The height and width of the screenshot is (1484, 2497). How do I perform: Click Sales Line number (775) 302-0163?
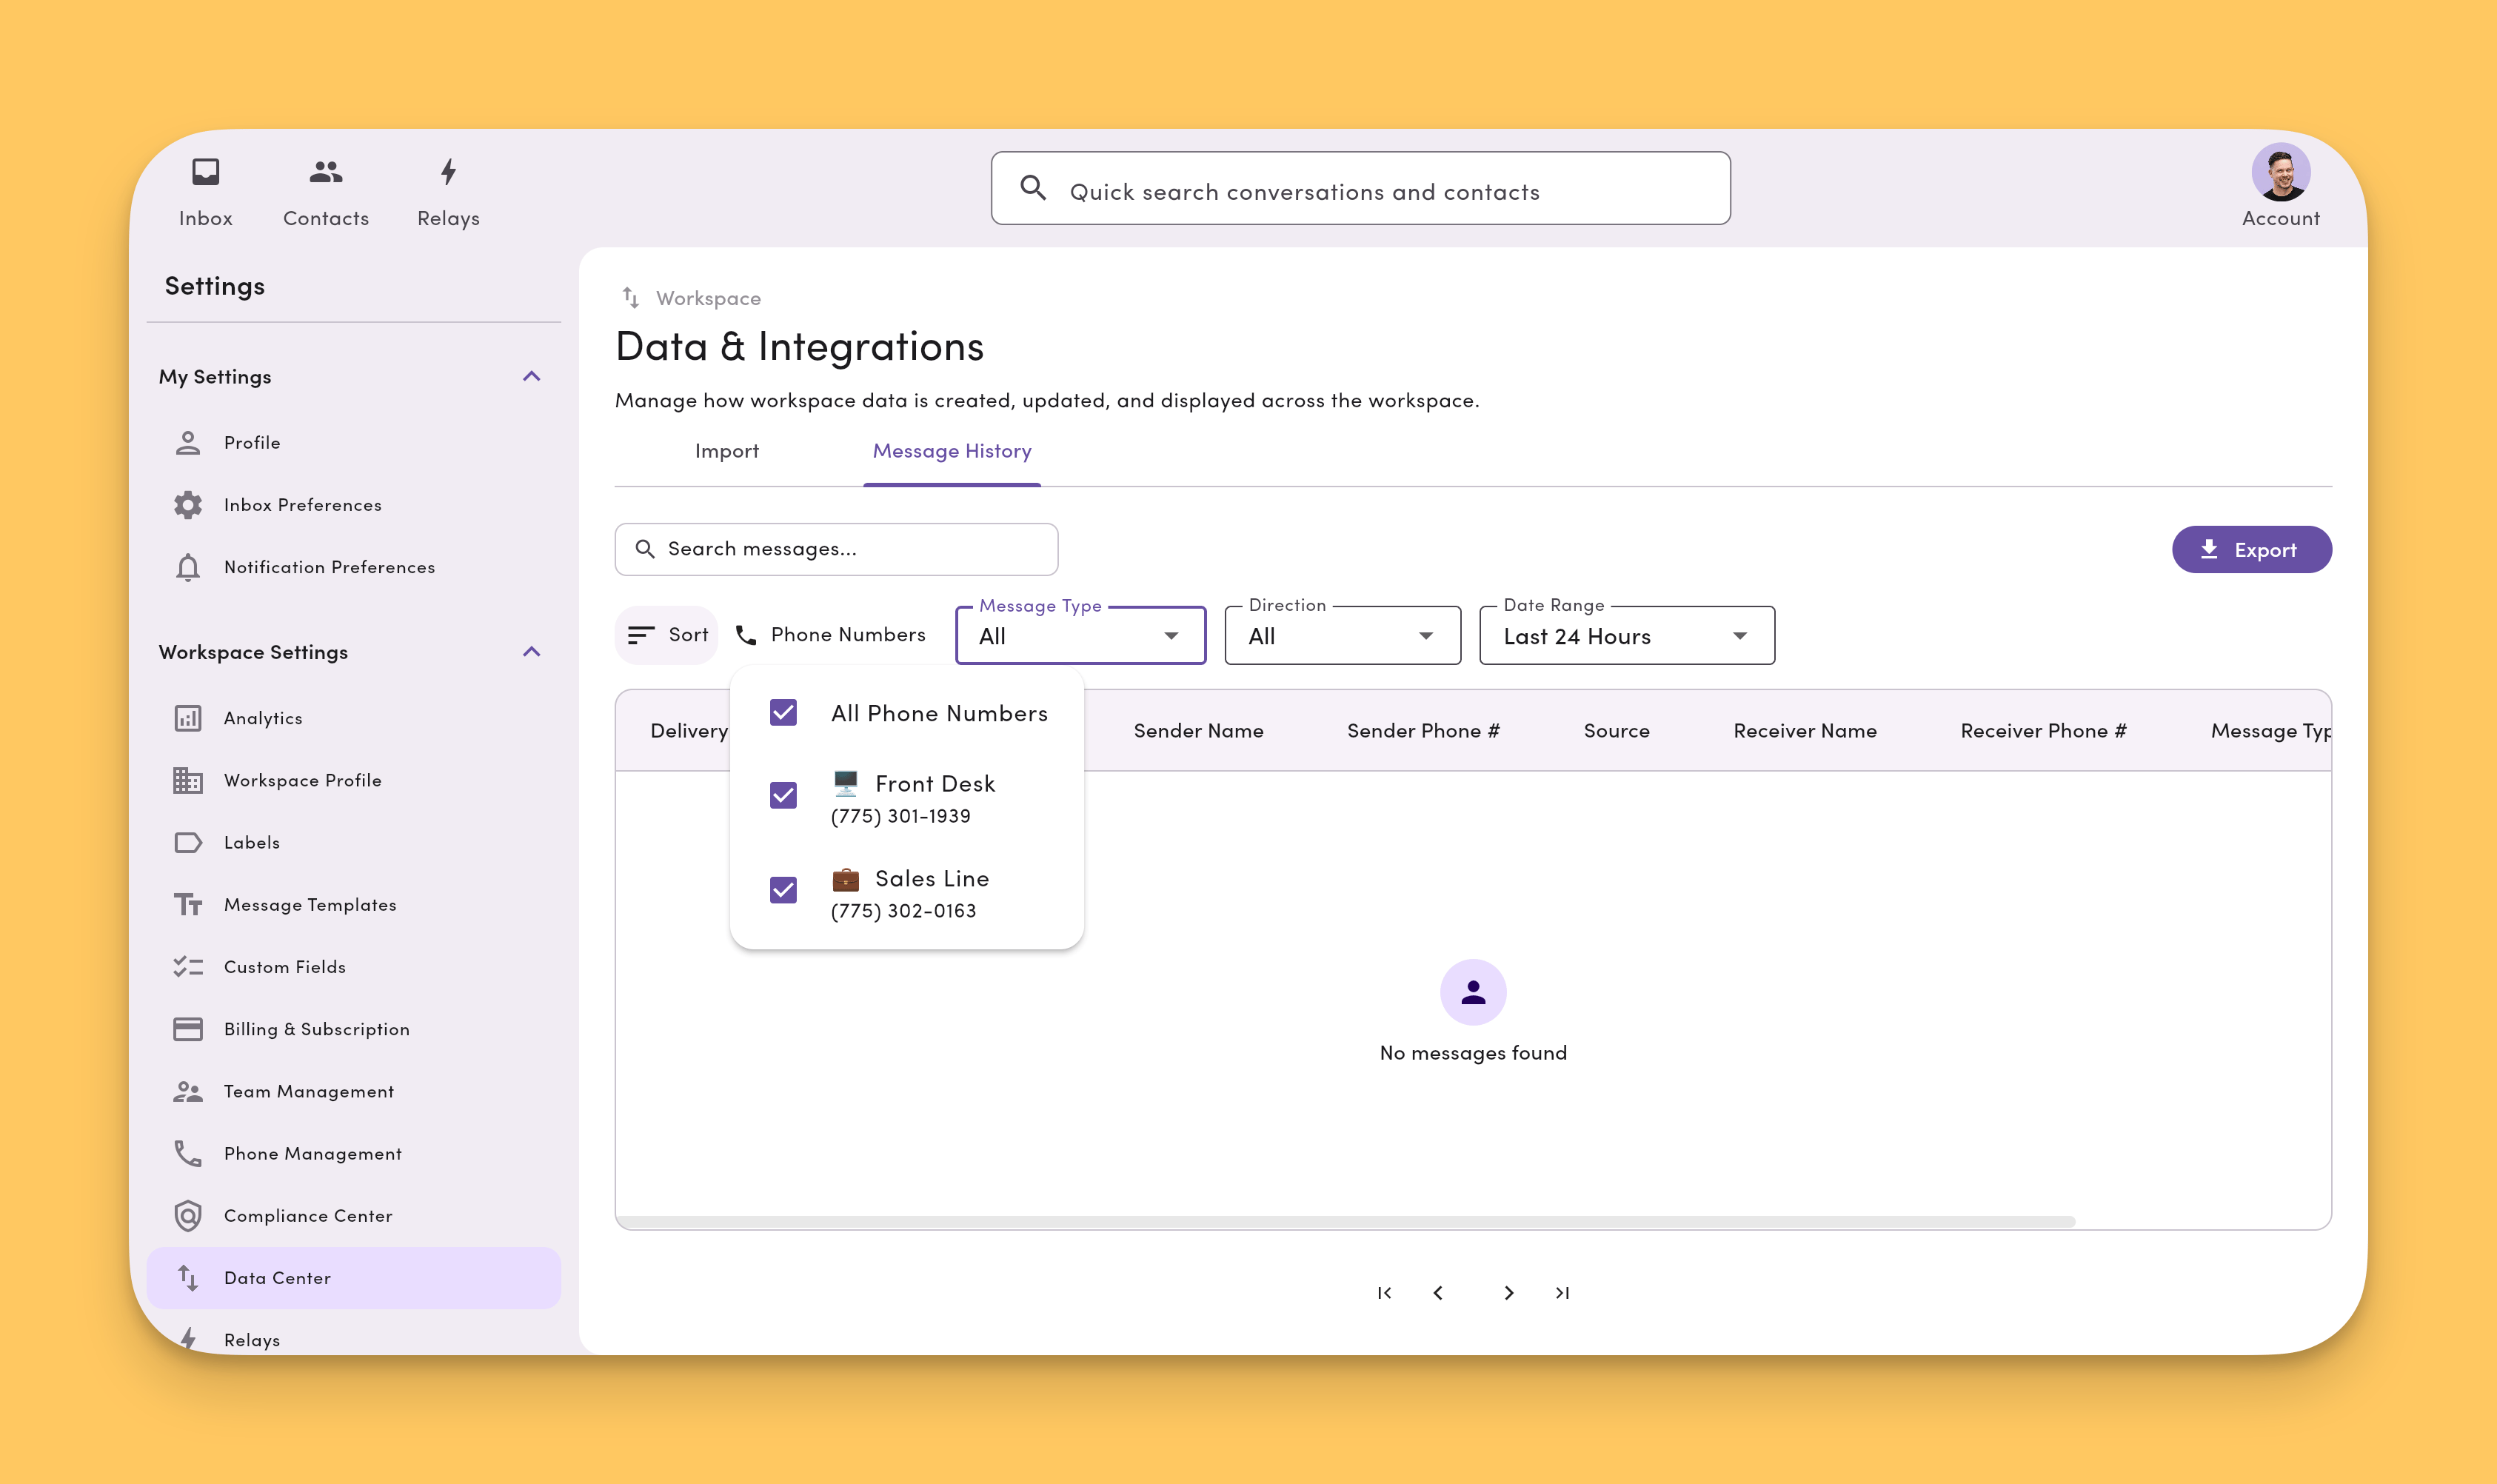[x=903, y=911]
